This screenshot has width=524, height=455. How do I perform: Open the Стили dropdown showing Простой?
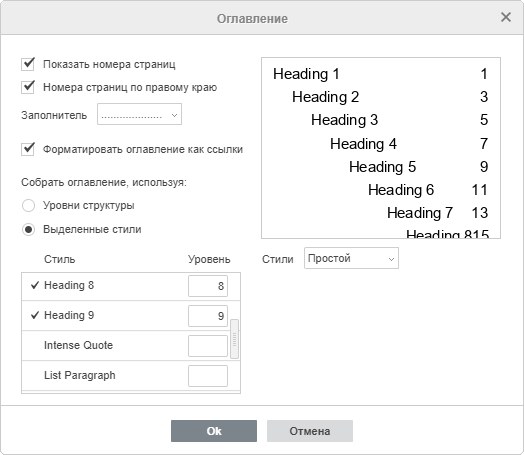tap(351, 258)
